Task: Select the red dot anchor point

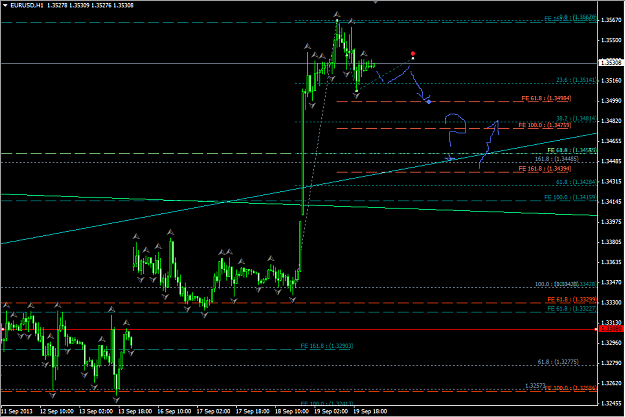Action: coord(413,53)
